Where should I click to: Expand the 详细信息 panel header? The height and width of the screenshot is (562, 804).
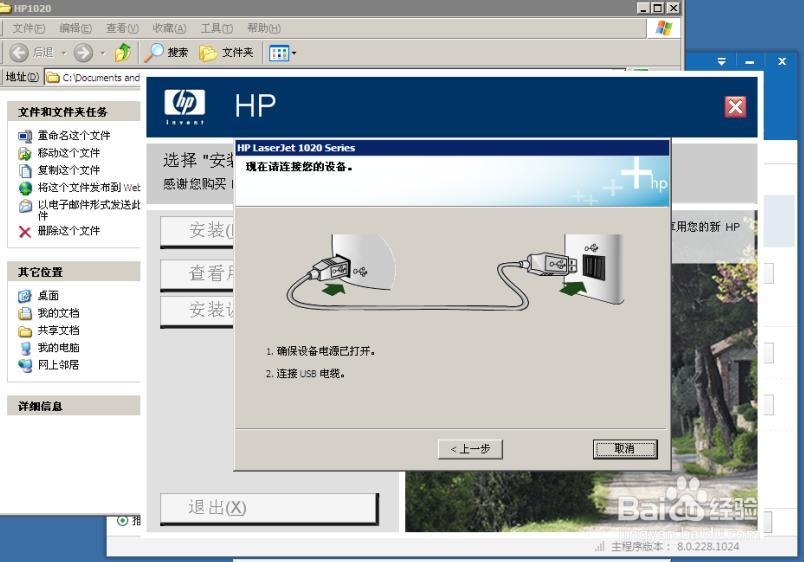point(74,406)
